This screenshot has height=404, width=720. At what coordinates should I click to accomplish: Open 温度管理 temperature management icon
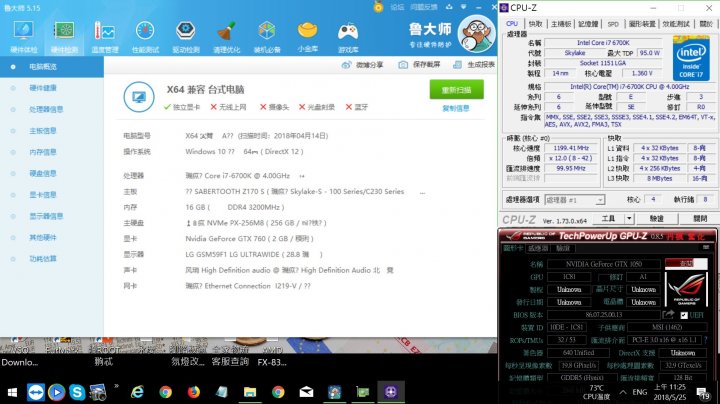105,37
